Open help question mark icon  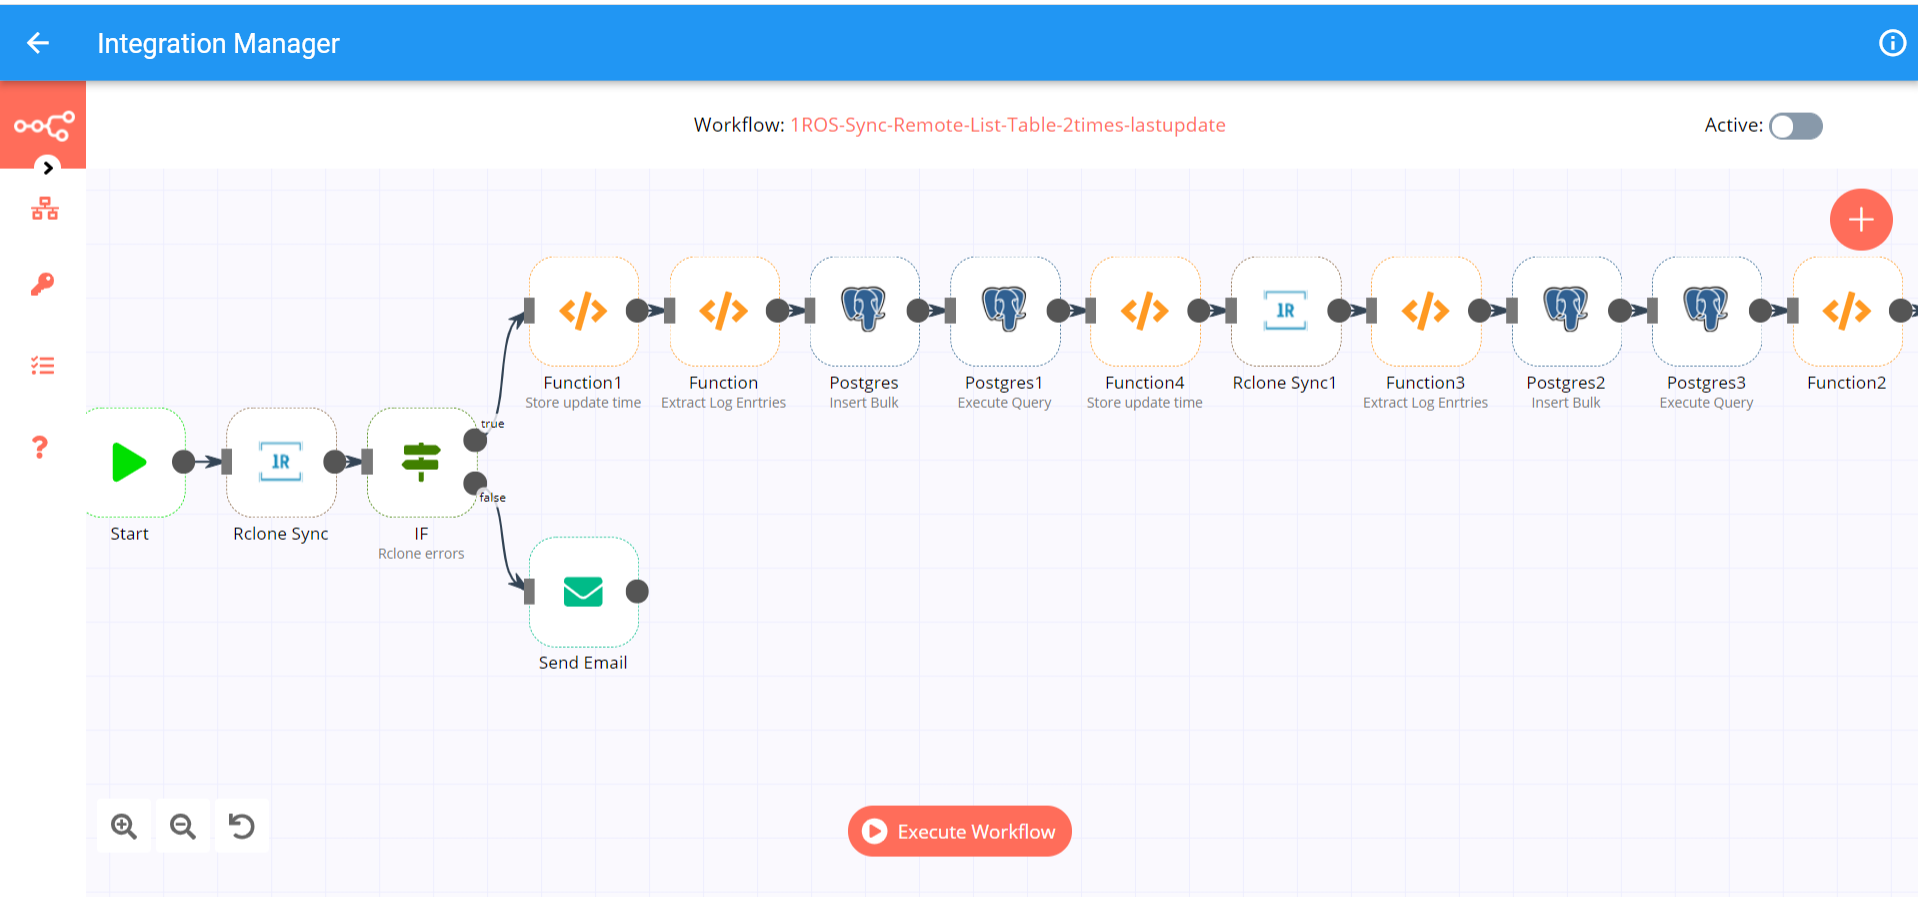[40, 447]
